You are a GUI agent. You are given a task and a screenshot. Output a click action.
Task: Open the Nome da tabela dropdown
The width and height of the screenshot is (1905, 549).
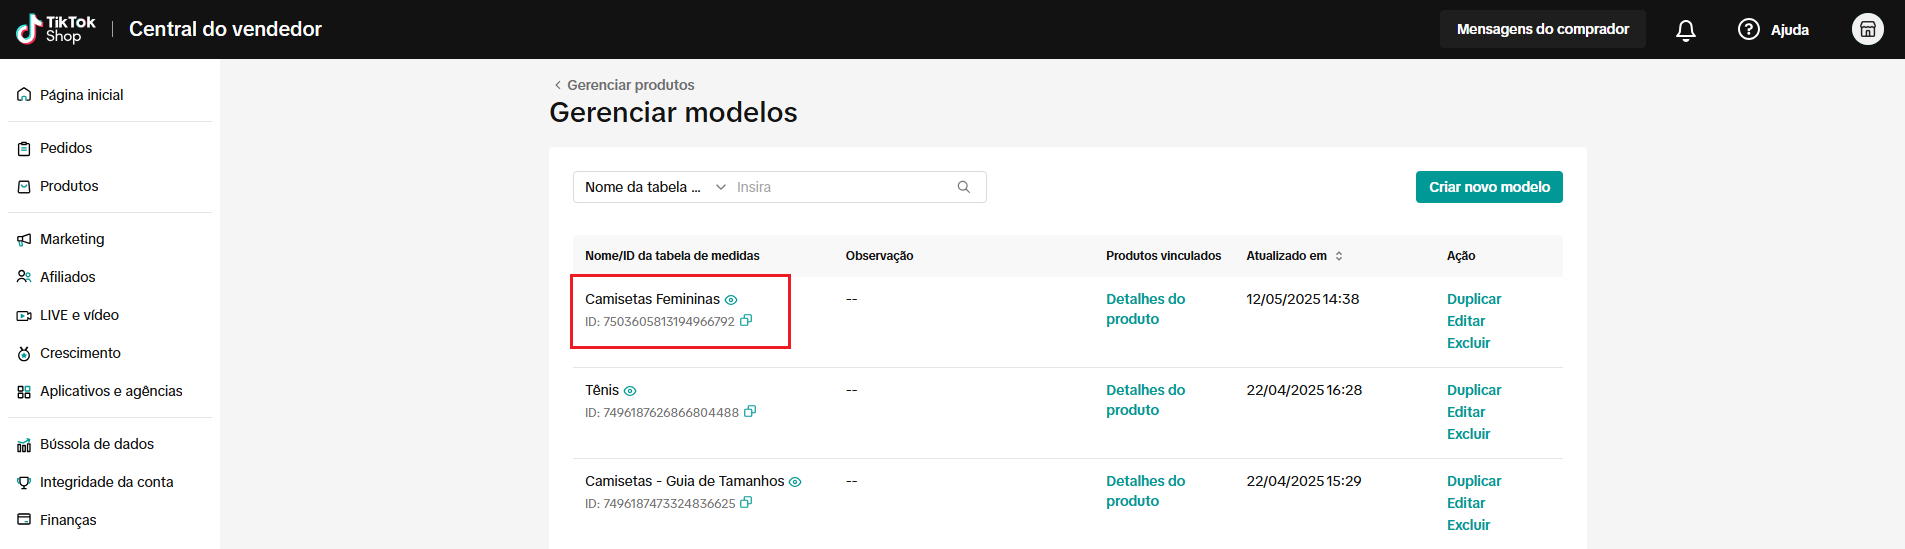(655, 187)
